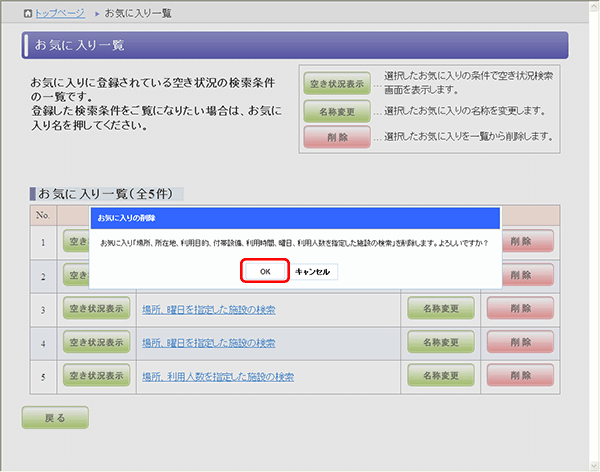Click the home icon beside トップページ
The width and height of the screenshot is (600, 472).
[28, 14]
